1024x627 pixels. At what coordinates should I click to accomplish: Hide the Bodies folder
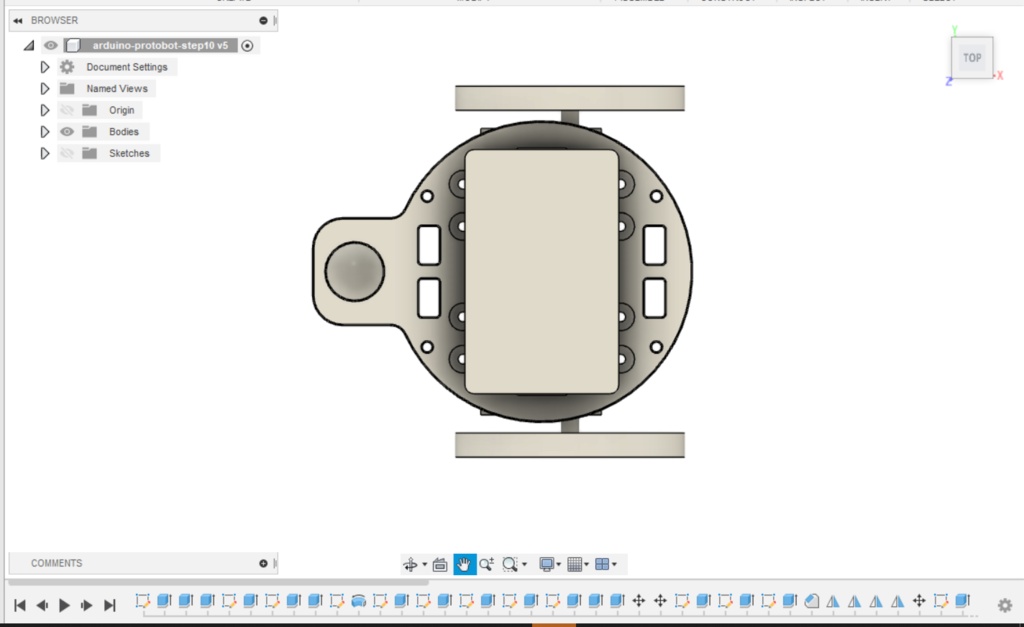pos(67,131)
